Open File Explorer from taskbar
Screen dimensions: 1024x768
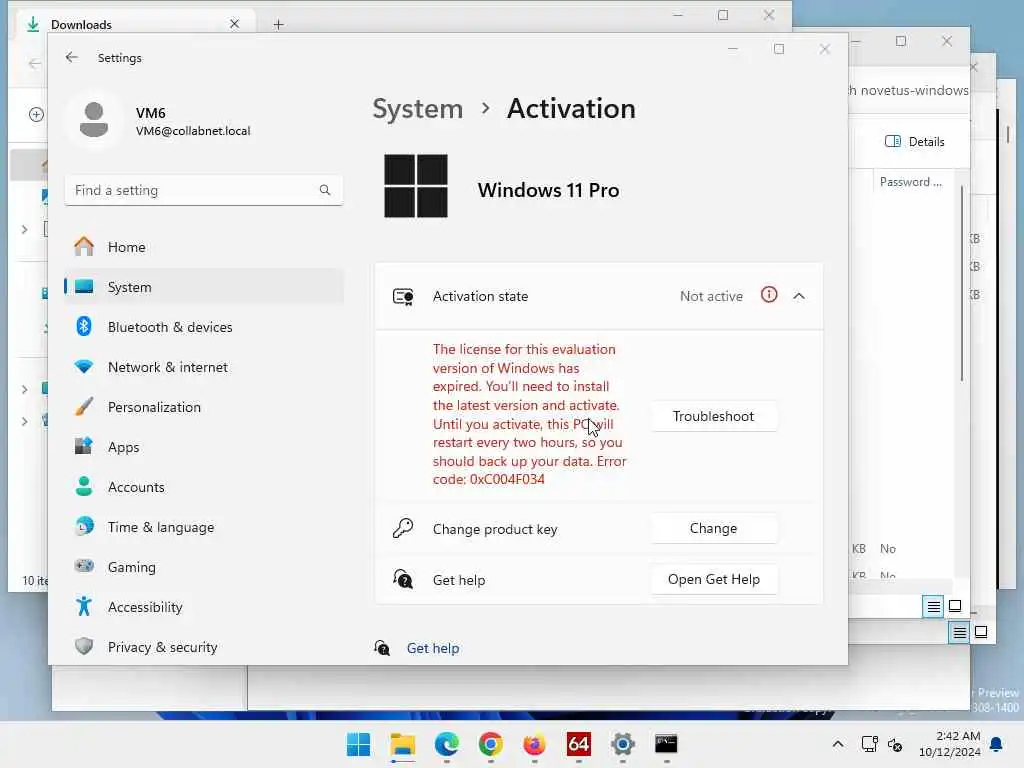point(403,744)
